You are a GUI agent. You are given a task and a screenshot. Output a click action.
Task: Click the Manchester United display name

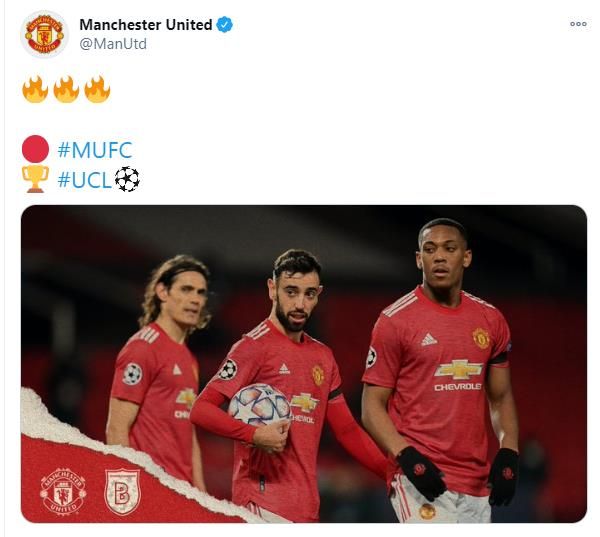coord(145,25)
